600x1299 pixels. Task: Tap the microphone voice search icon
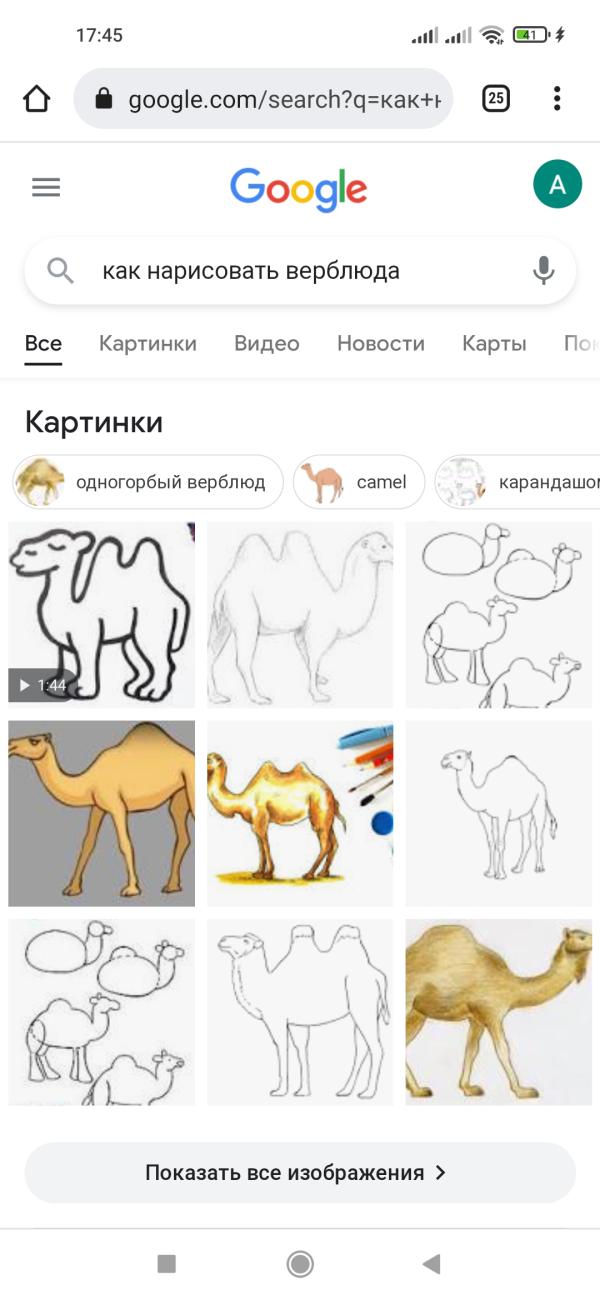(x=543, y=270)
